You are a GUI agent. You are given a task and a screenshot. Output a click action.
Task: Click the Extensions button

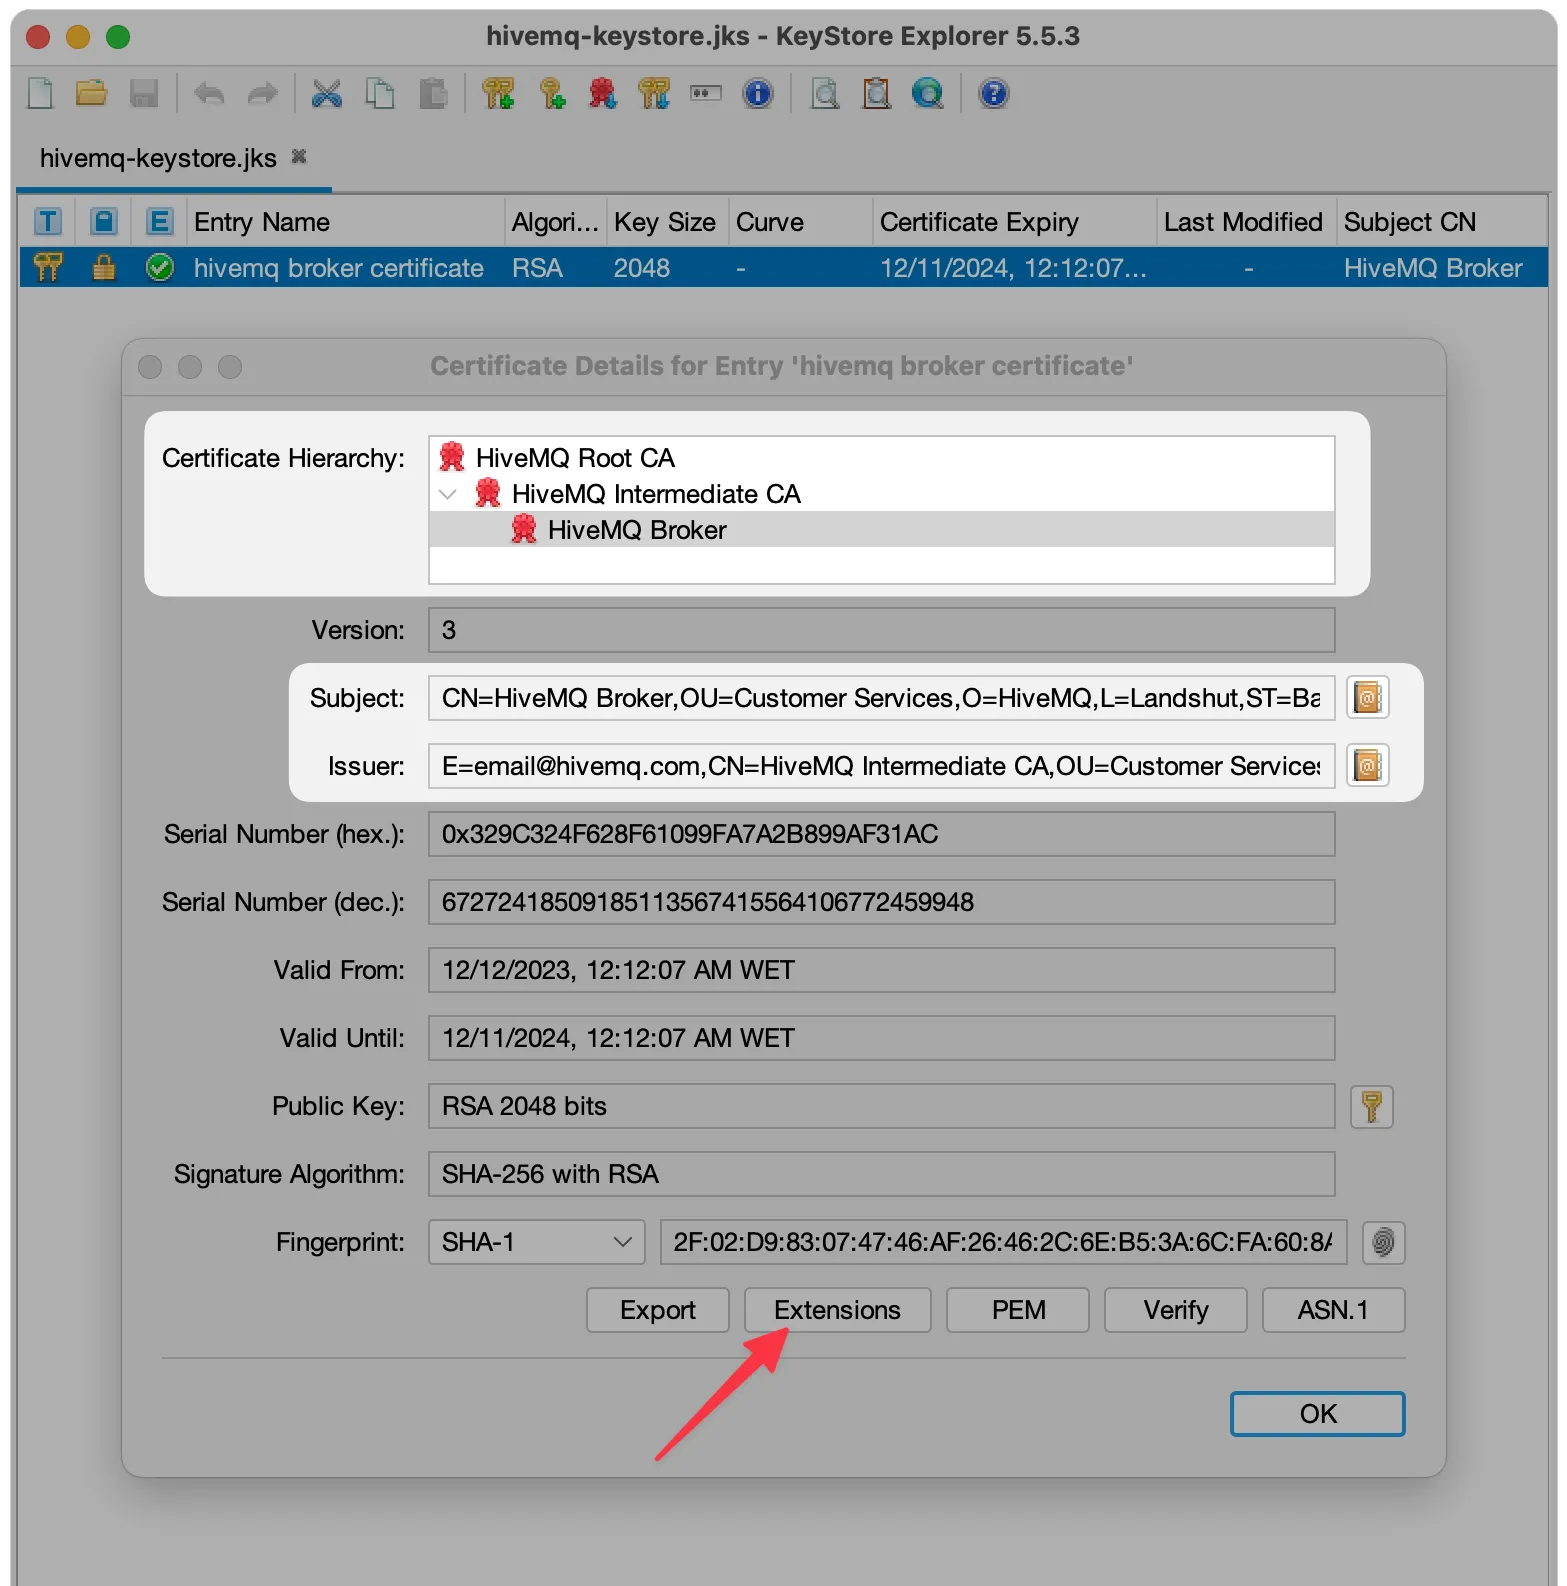[837, 1310]
